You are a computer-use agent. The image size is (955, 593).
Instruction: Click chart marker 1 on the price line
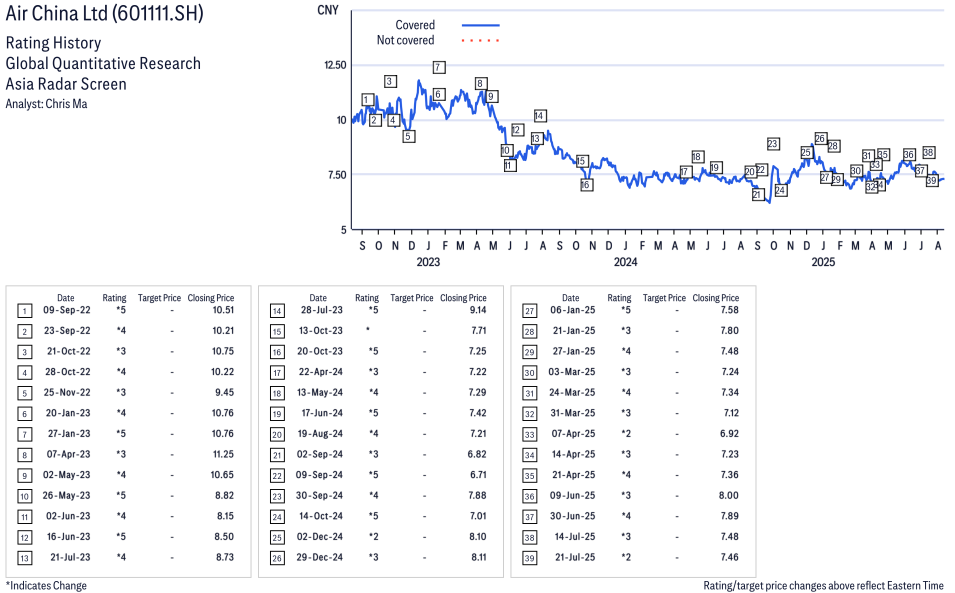click(x=367, y=100)
